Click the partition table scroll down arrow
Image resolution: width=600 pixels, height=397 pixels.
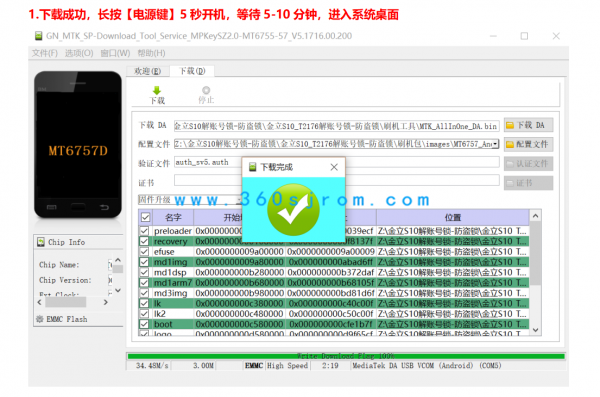(535, 330)
